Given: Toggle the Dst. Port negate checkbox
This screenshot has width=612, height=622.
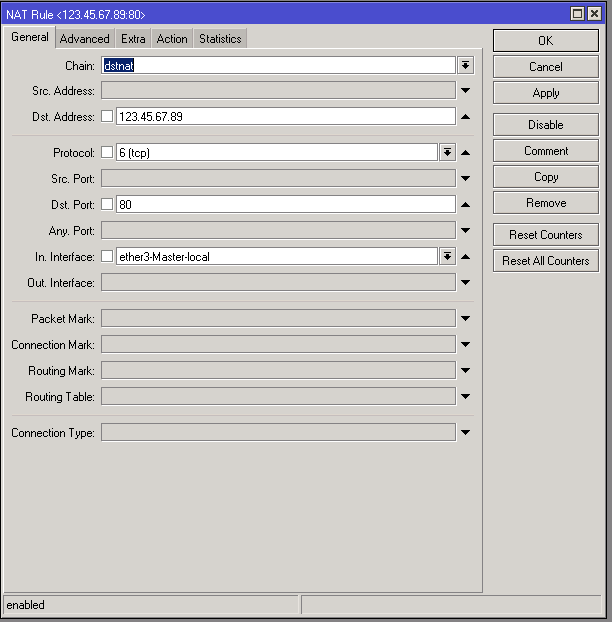Looking at the screenshot, I should click(107, 204).
